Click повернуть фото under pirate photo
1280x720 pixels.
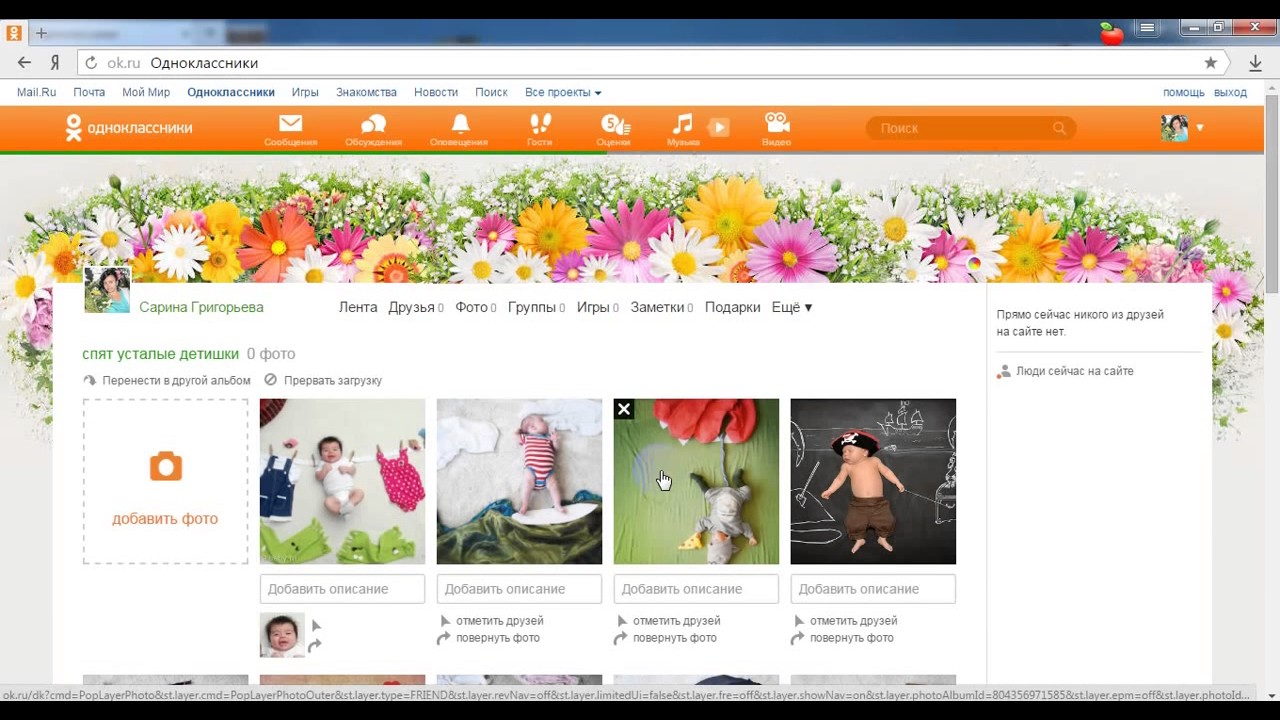click(852, 638)
